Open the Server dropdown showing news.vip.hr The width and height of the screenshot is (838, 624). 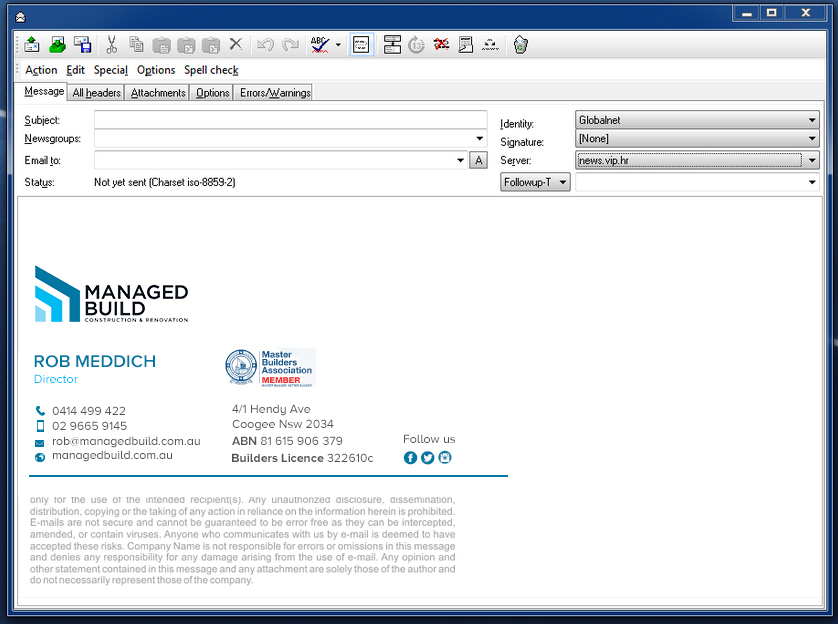[697, 160]
